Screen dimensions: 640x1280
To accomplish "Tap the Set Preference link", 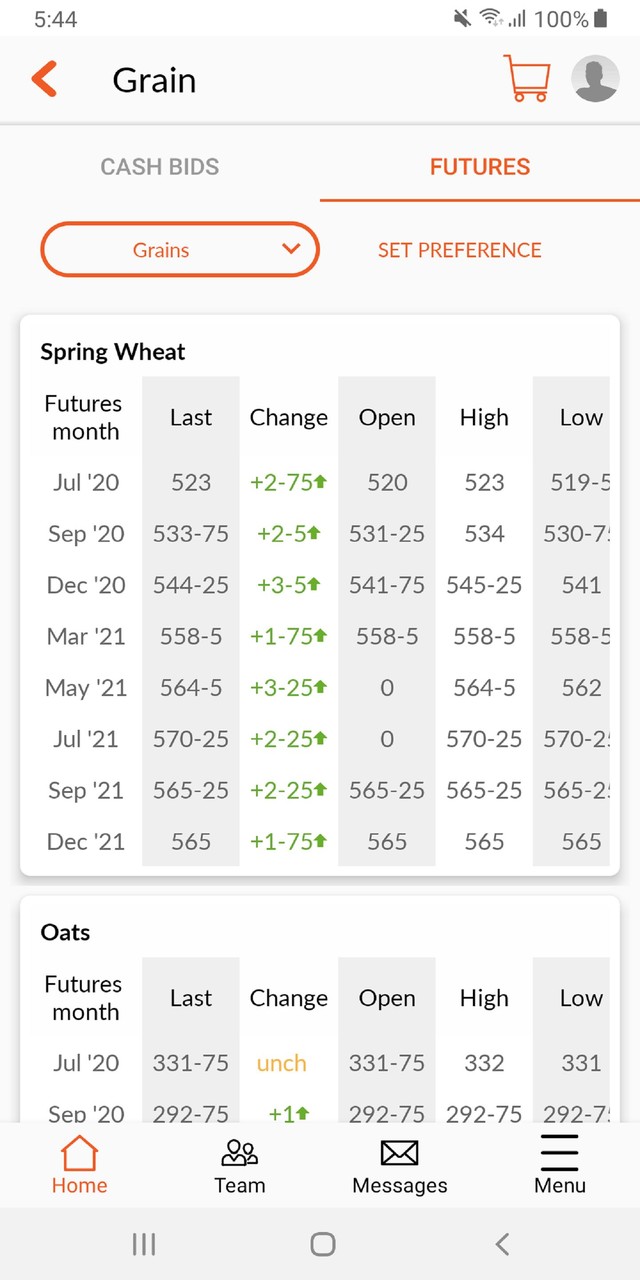I will (459, 250).
